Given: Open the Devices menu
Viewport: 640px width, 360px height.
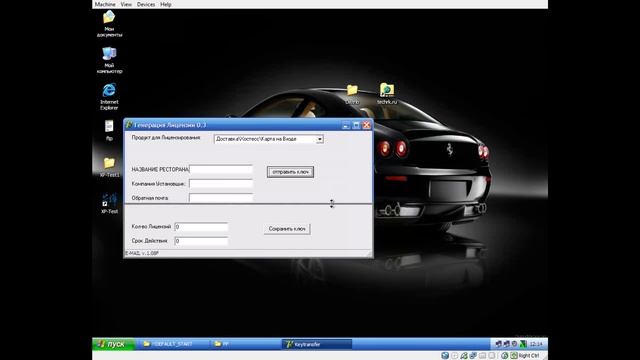Looking at the screenshot, I should [x=146, y=4].
